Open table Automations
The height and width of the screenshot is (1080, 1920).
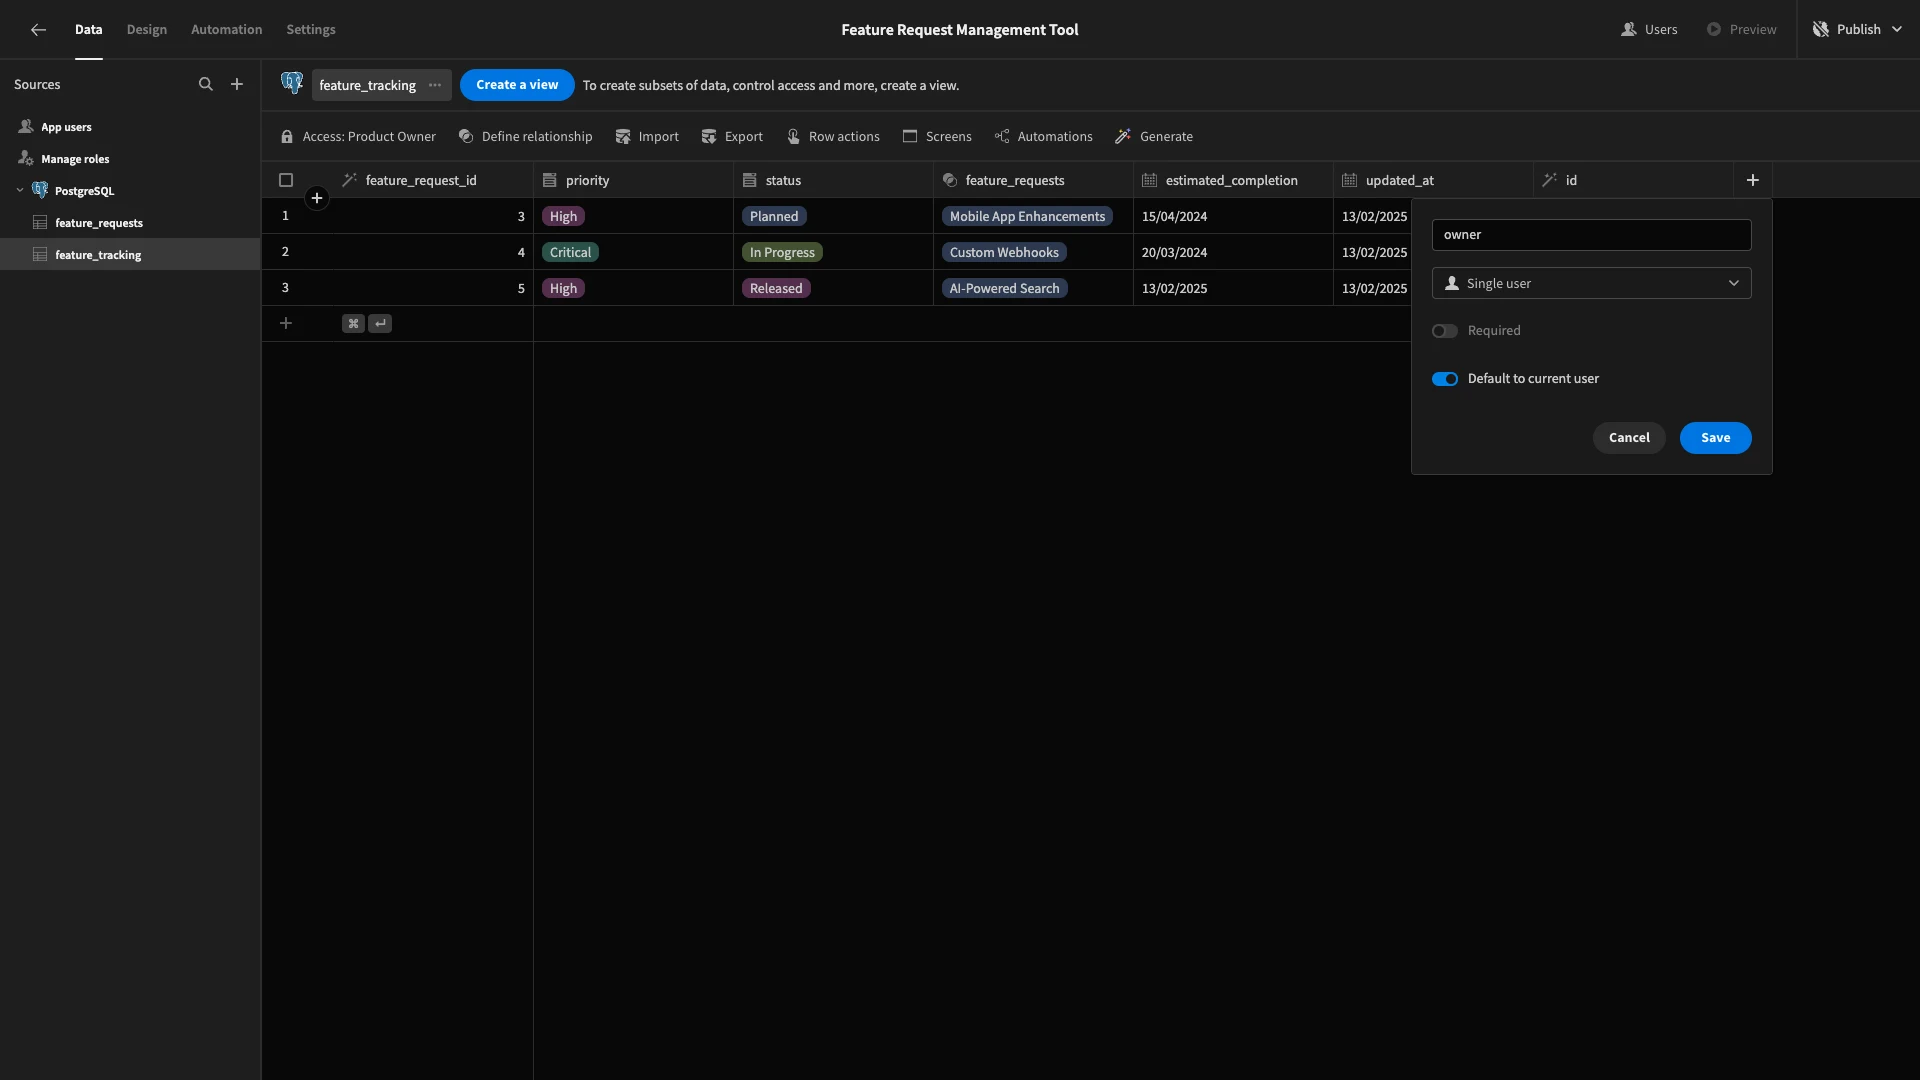[x=1043, y=137]
